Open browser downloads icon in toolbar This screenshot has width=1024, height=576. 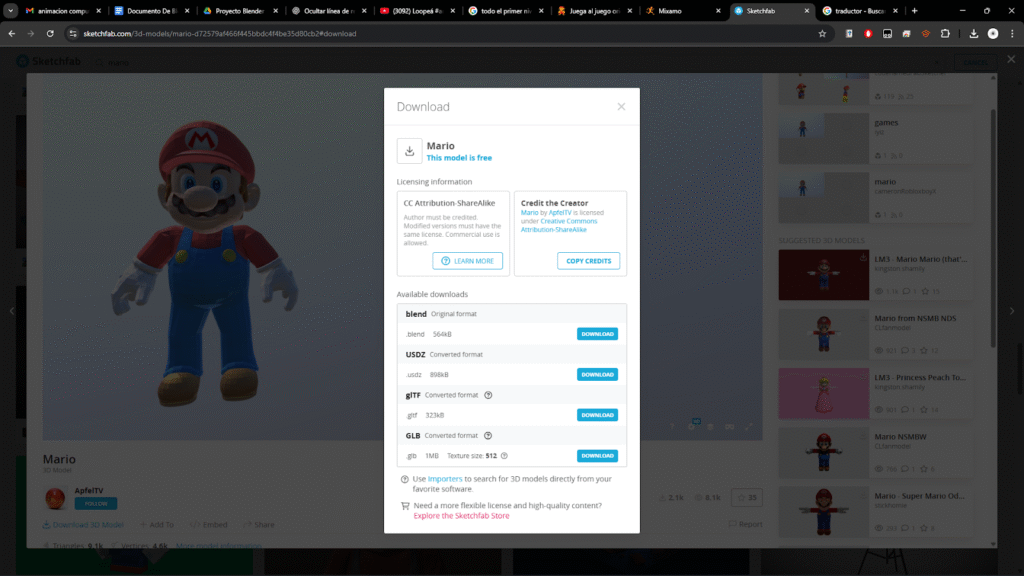[973, 33]
